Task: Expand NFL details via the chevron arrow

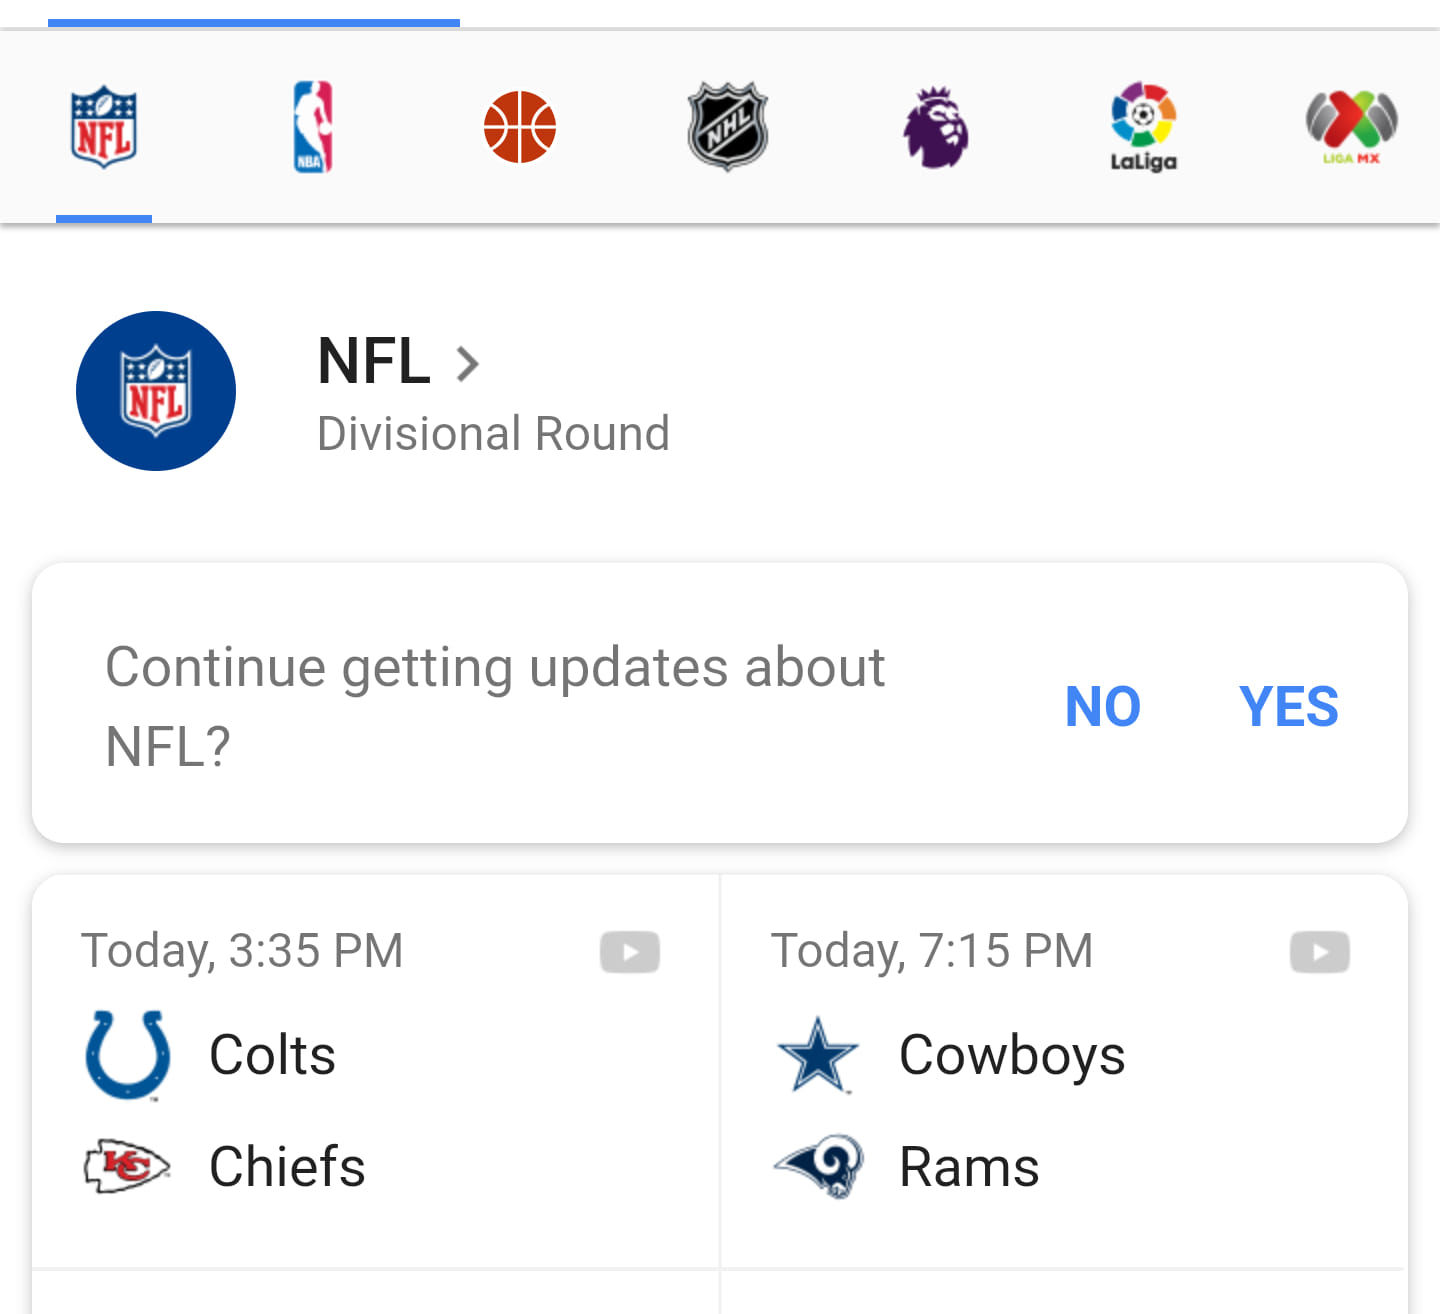Action: [467, 364]
